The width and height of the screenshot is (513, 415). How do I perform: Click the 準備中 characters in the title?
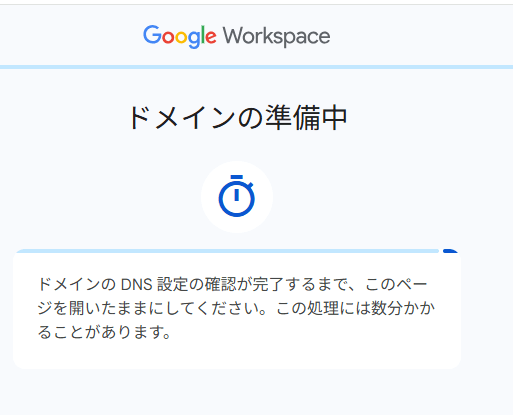pyautogui.click(x=306, y=118)
